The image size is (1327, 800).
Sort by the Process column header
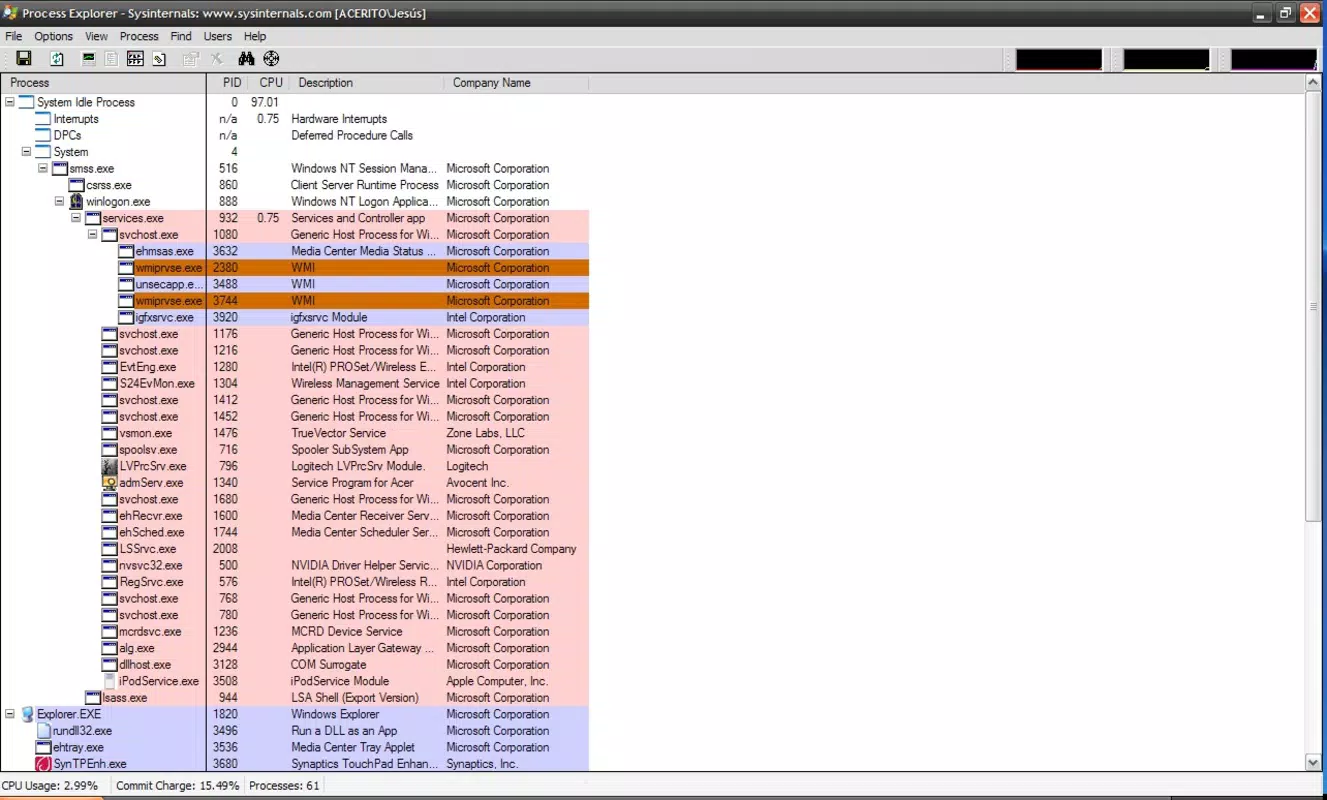click(104, 83)
